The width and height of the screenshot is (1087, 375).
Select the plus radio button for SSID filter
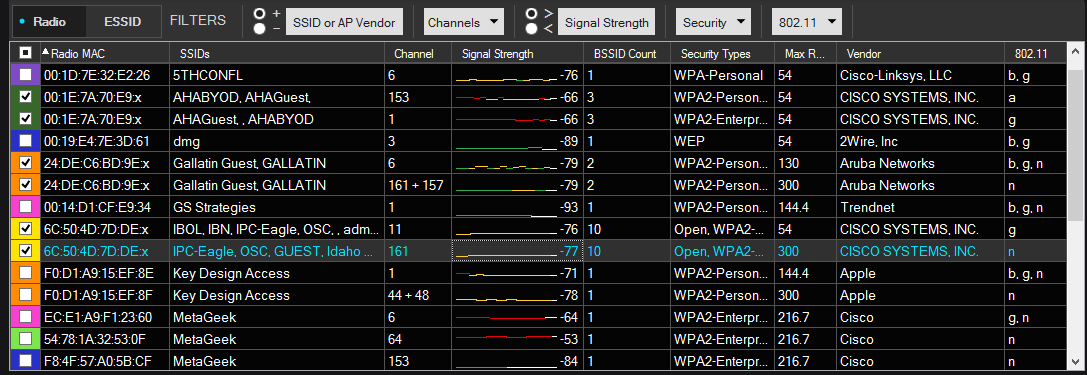259,14
